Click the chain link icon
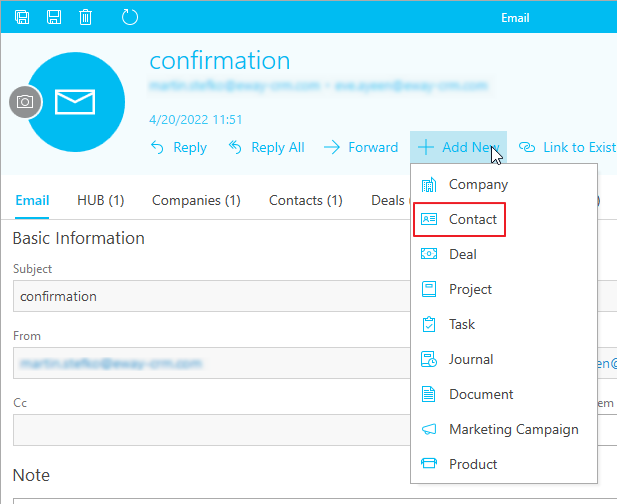 click(x=527, y=148)
